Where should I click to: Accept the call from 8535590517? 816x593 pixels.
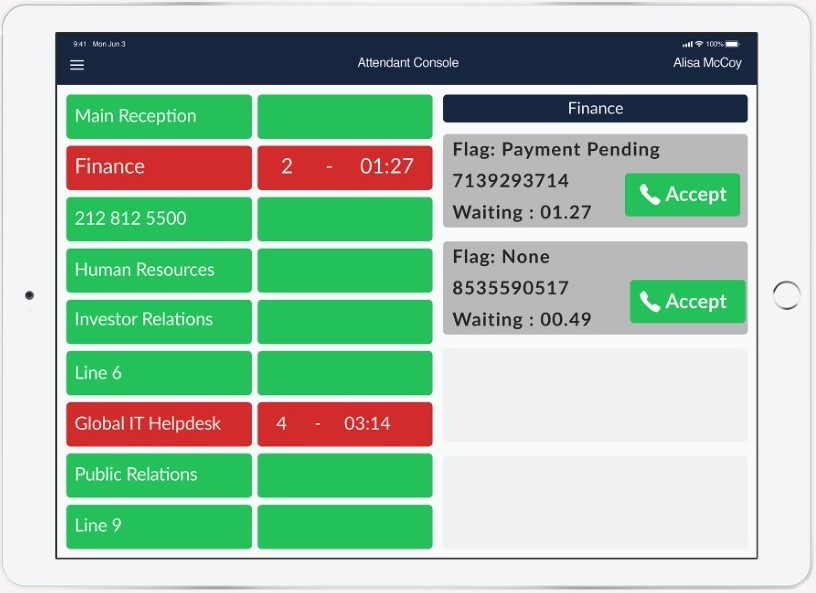(687, 301)
